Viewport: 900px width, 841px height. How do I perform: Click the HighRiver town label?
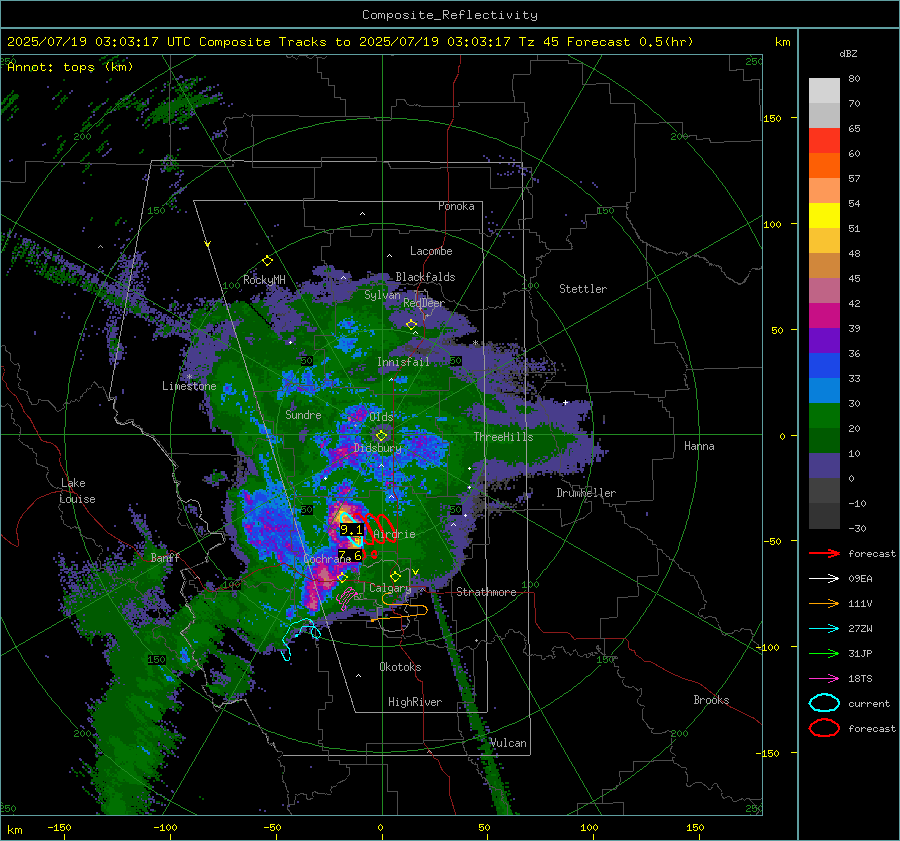[415, 702]
